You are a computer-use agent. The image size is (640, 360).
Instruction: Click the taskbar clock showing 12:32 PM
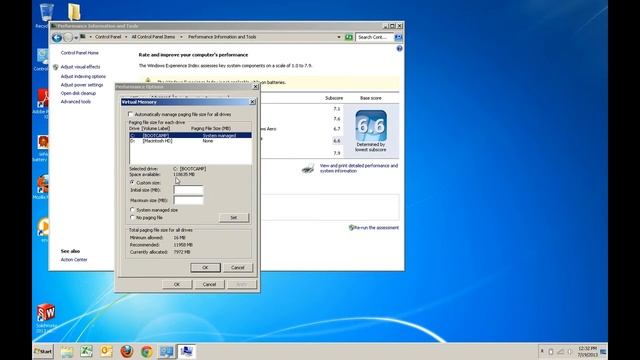[588, 351]
